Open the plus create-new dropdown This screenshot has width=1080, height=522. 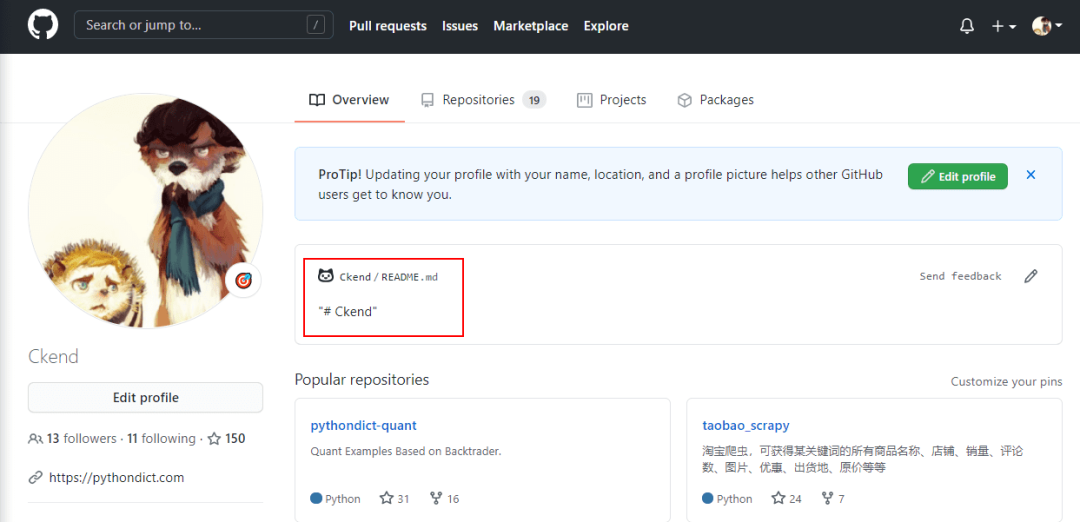point(1004,26)
